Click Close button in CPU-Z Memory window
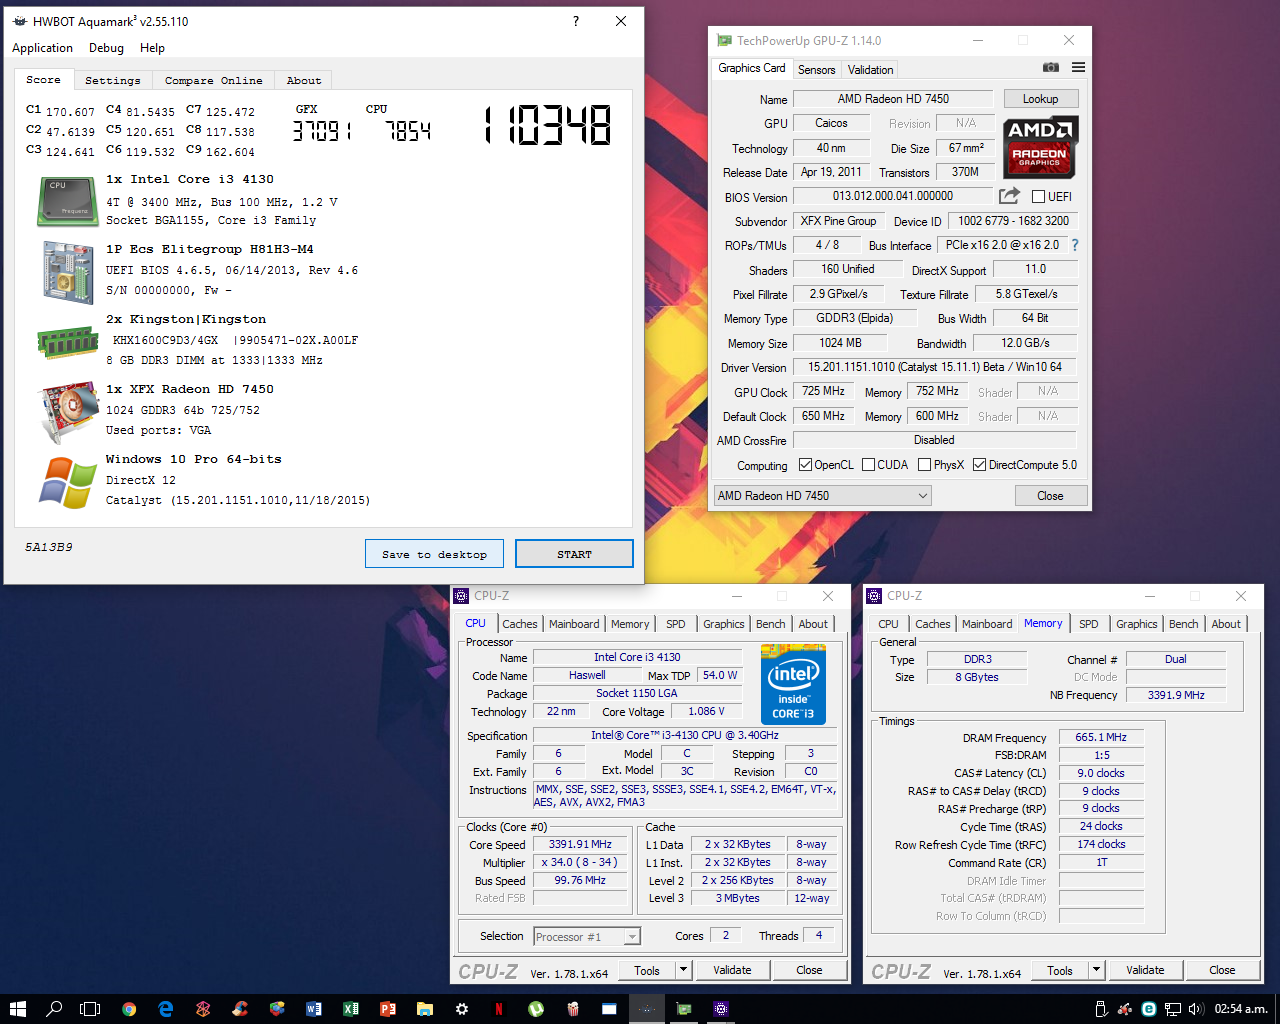The height and width of the screenshot is (1024, 1280). tap(1222, 970)
